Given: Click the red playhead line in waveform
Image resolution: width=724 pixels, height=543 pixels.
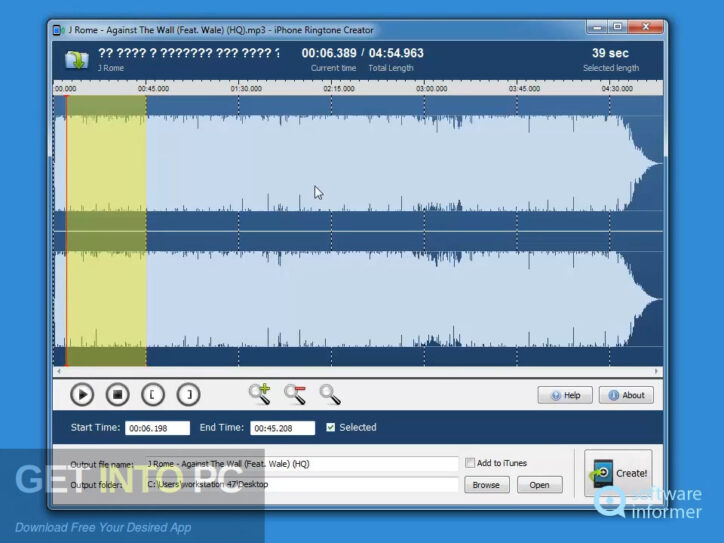Looking at the screenshot, I should (x=66, y=231).
